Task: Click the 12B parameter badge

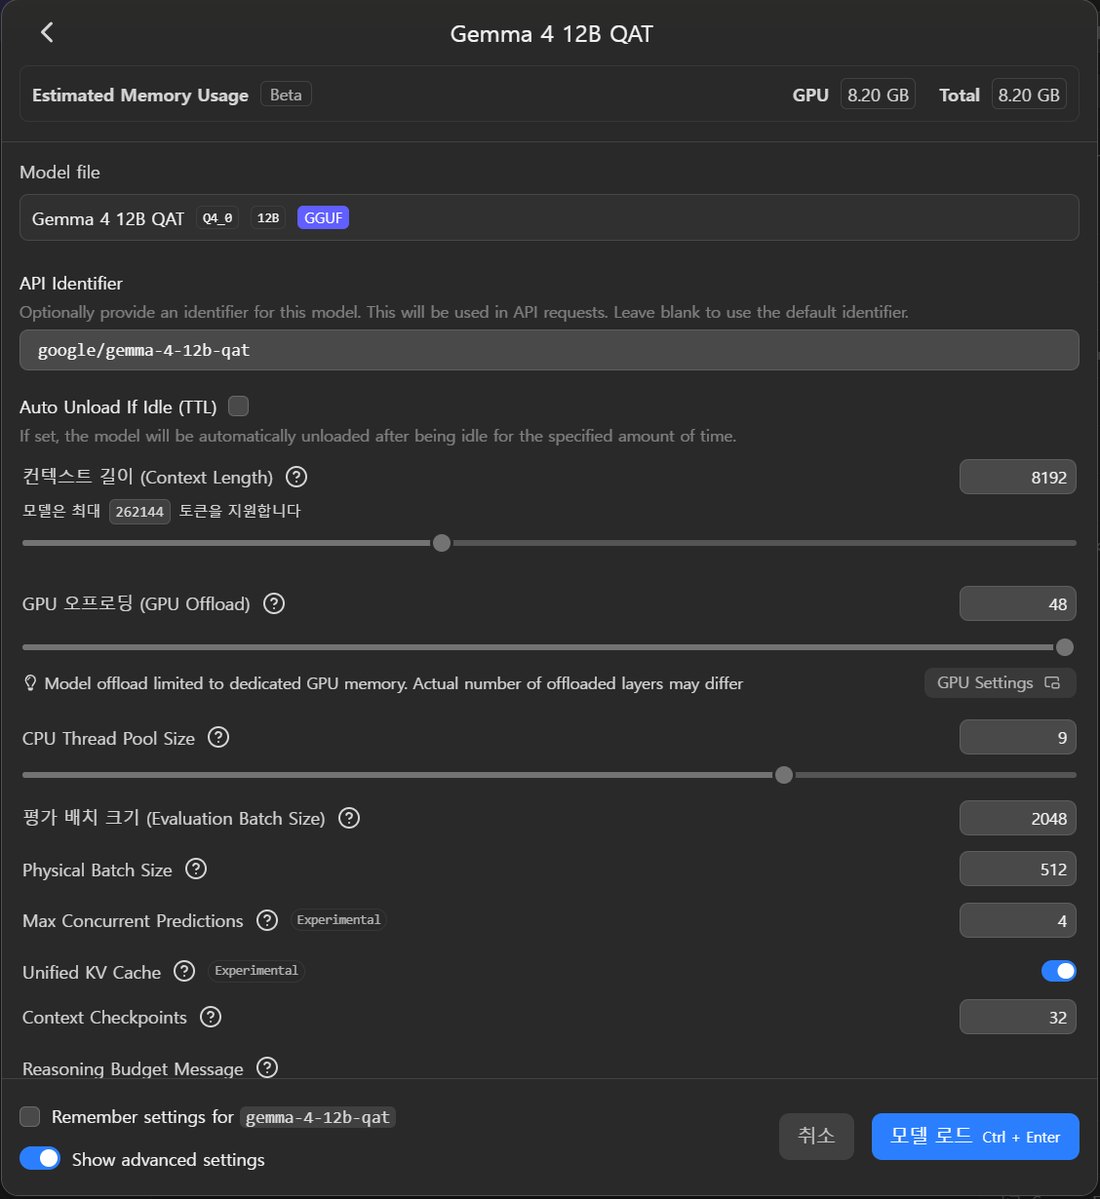Action: point(268,218)
